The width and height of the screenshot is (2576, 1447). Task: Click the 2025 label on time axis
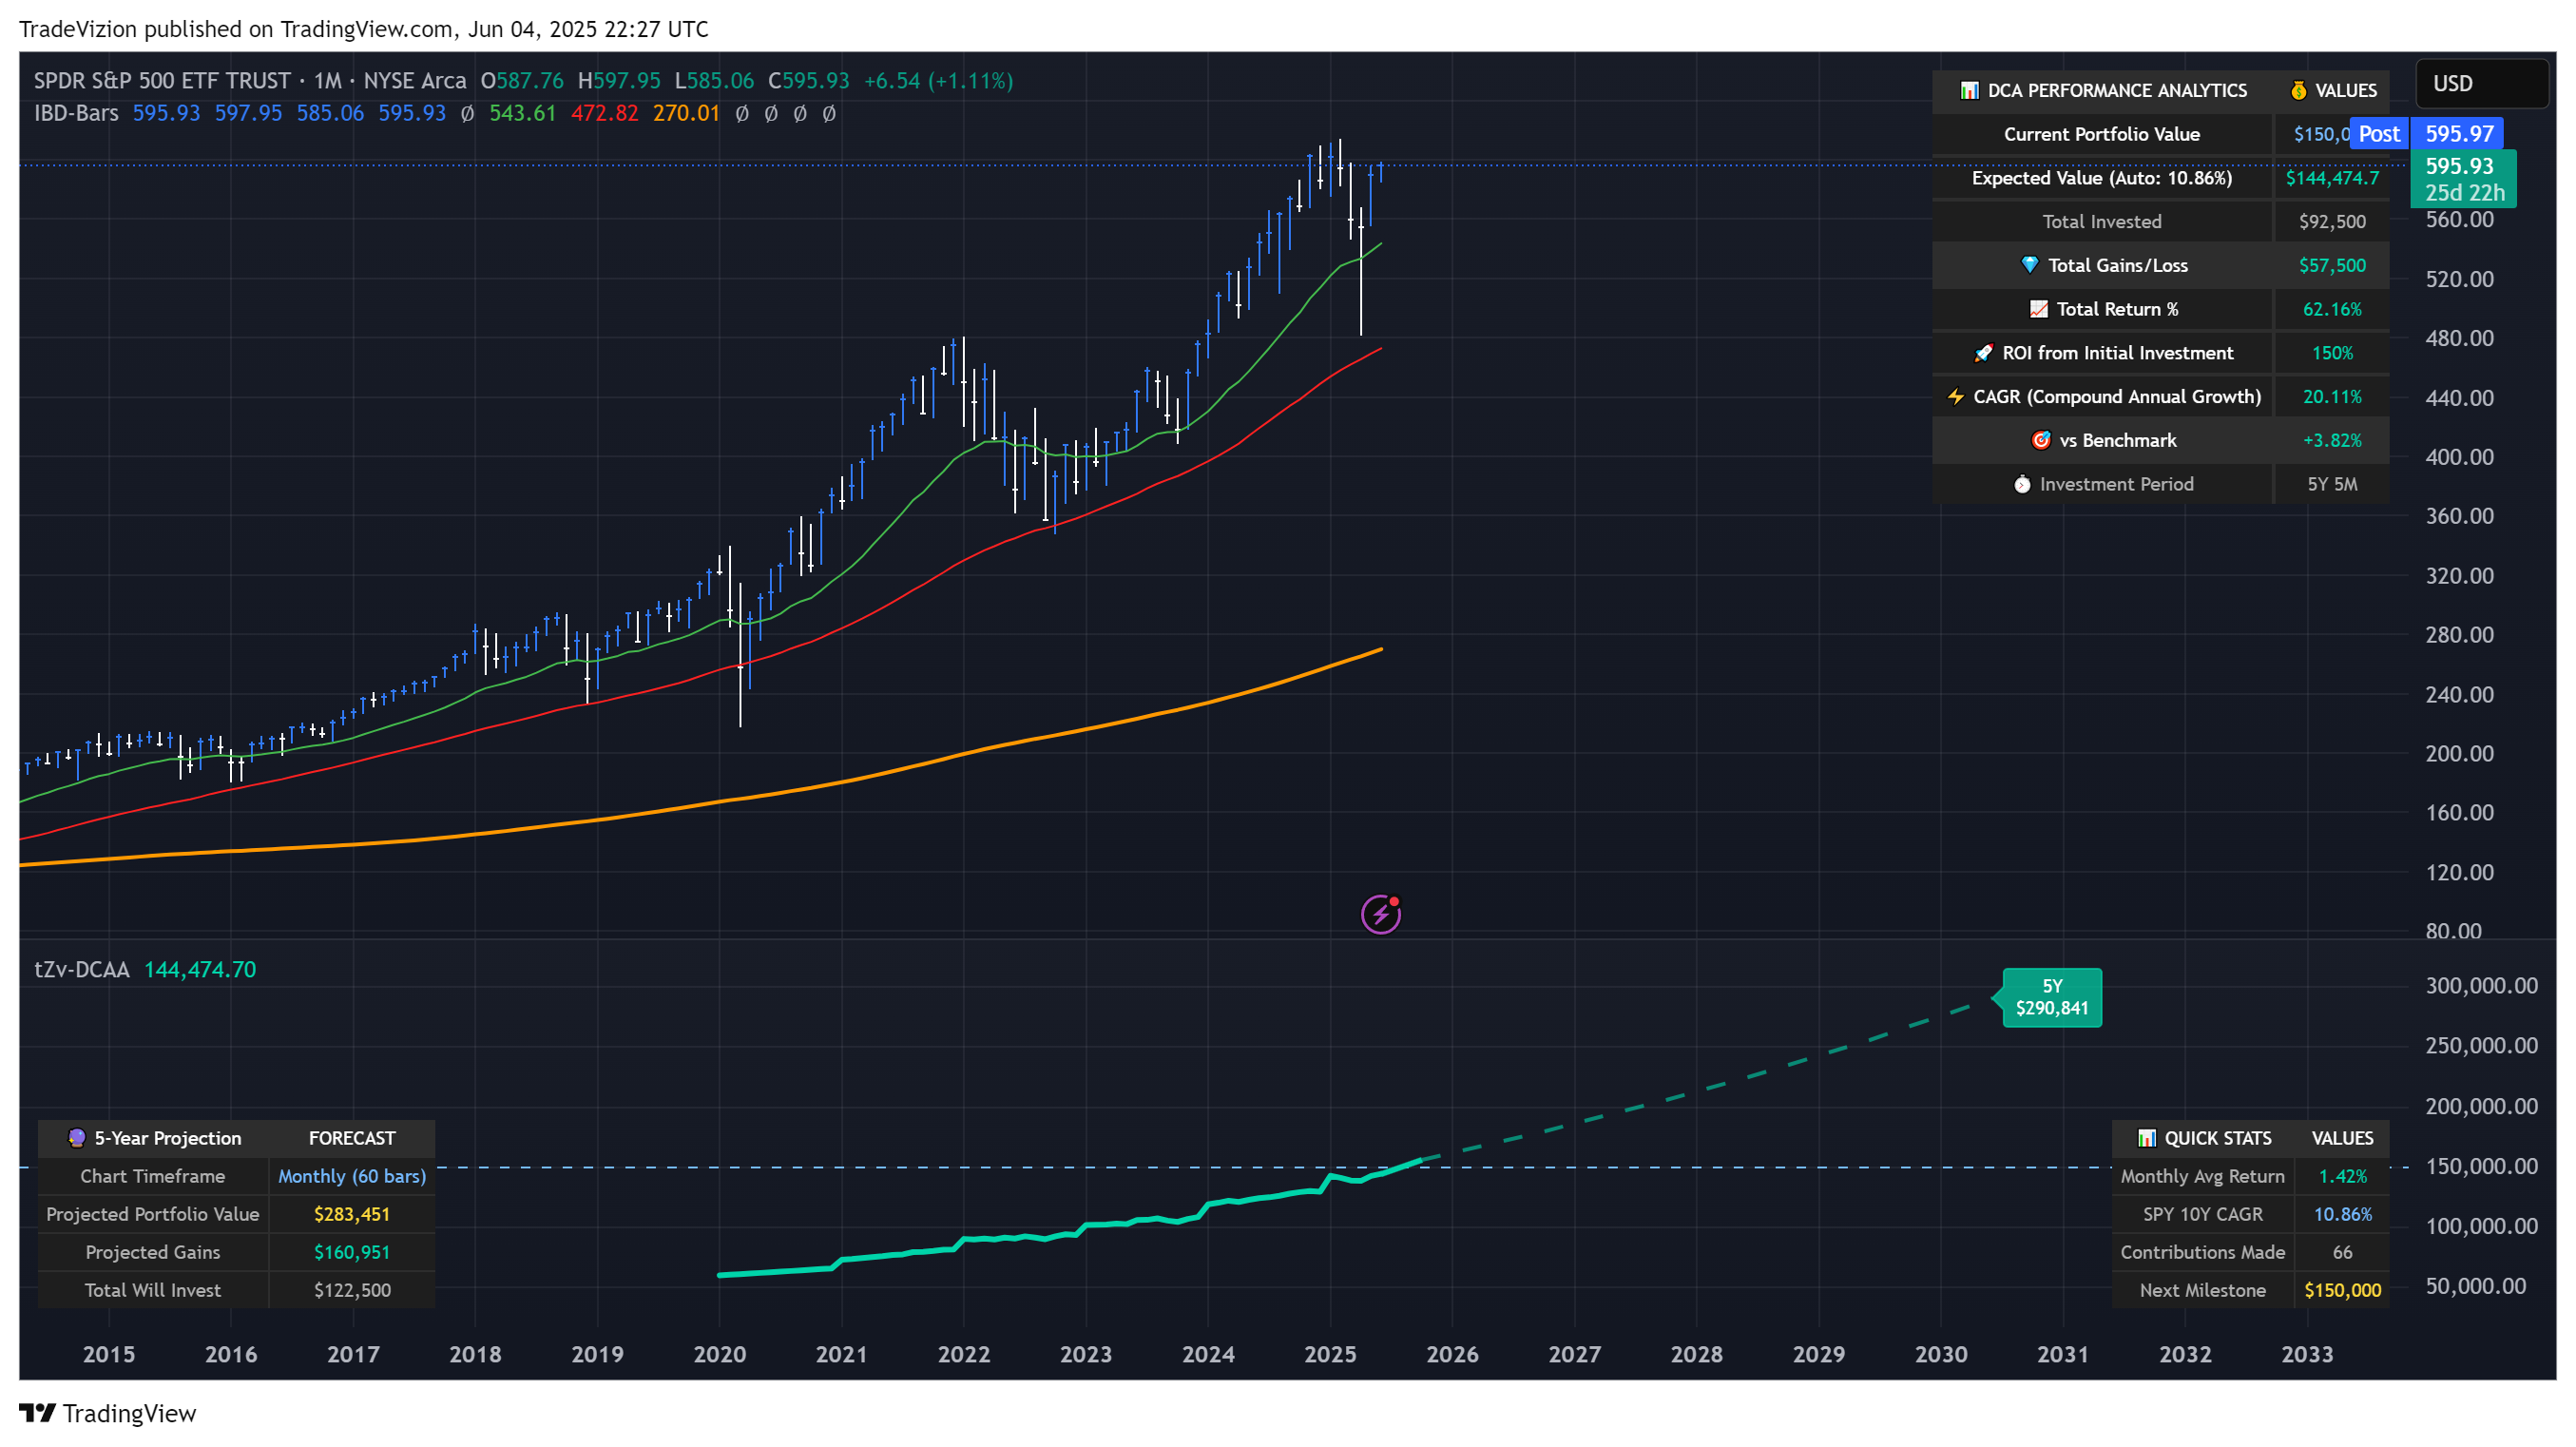click(1330, 1354)
